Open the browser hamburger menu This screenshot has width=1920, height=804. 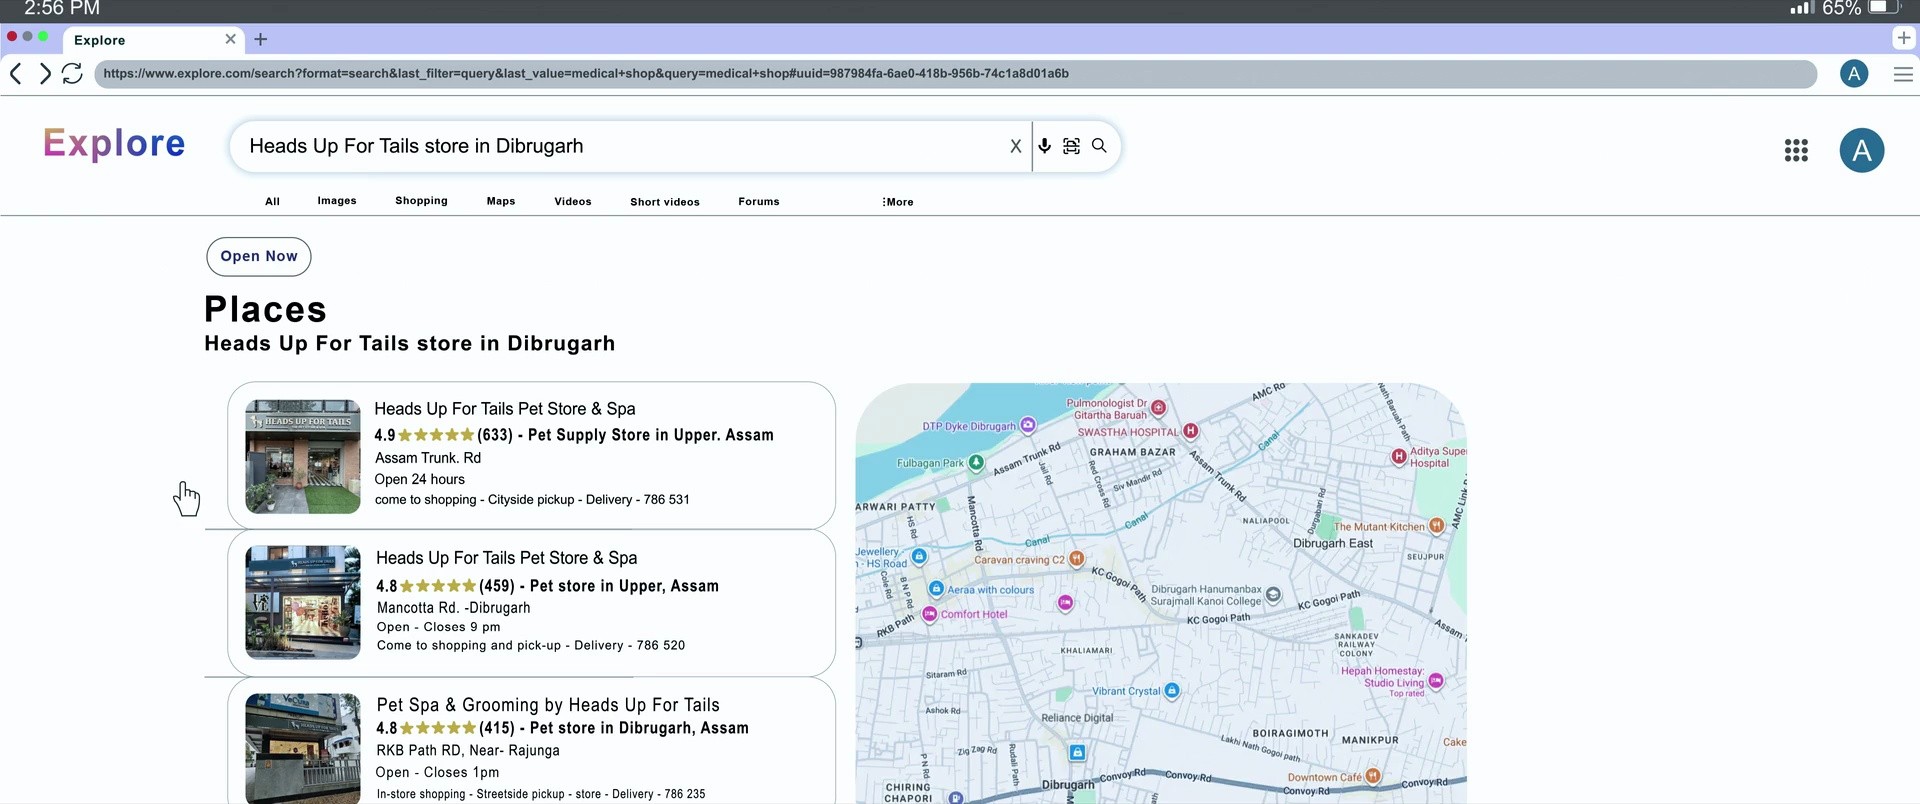pyautogui.click(x=1903, y=74)
